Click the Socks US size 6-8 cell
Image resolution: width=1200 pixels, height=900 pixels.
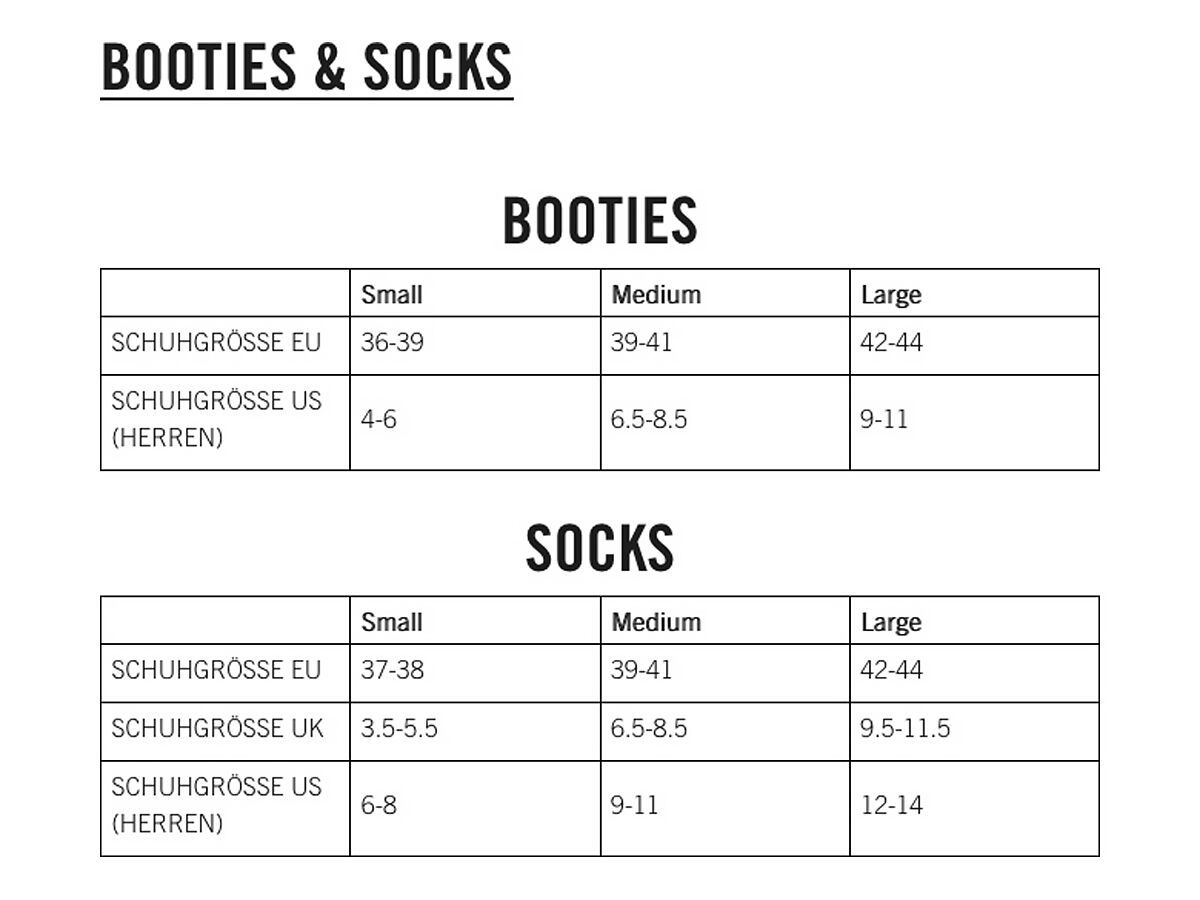pyautogui.click(x=379, y=805)
